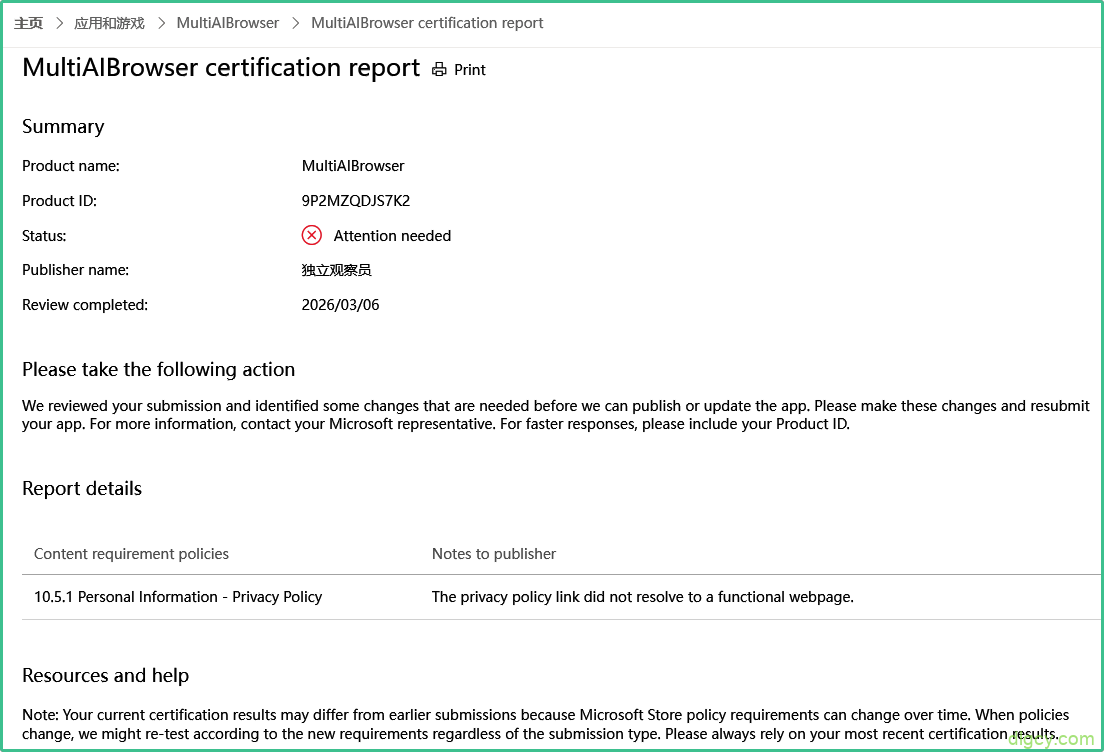Click the red X status icon
The width and height of the screenshot is (1104, 752).
(x=312, y=235)
